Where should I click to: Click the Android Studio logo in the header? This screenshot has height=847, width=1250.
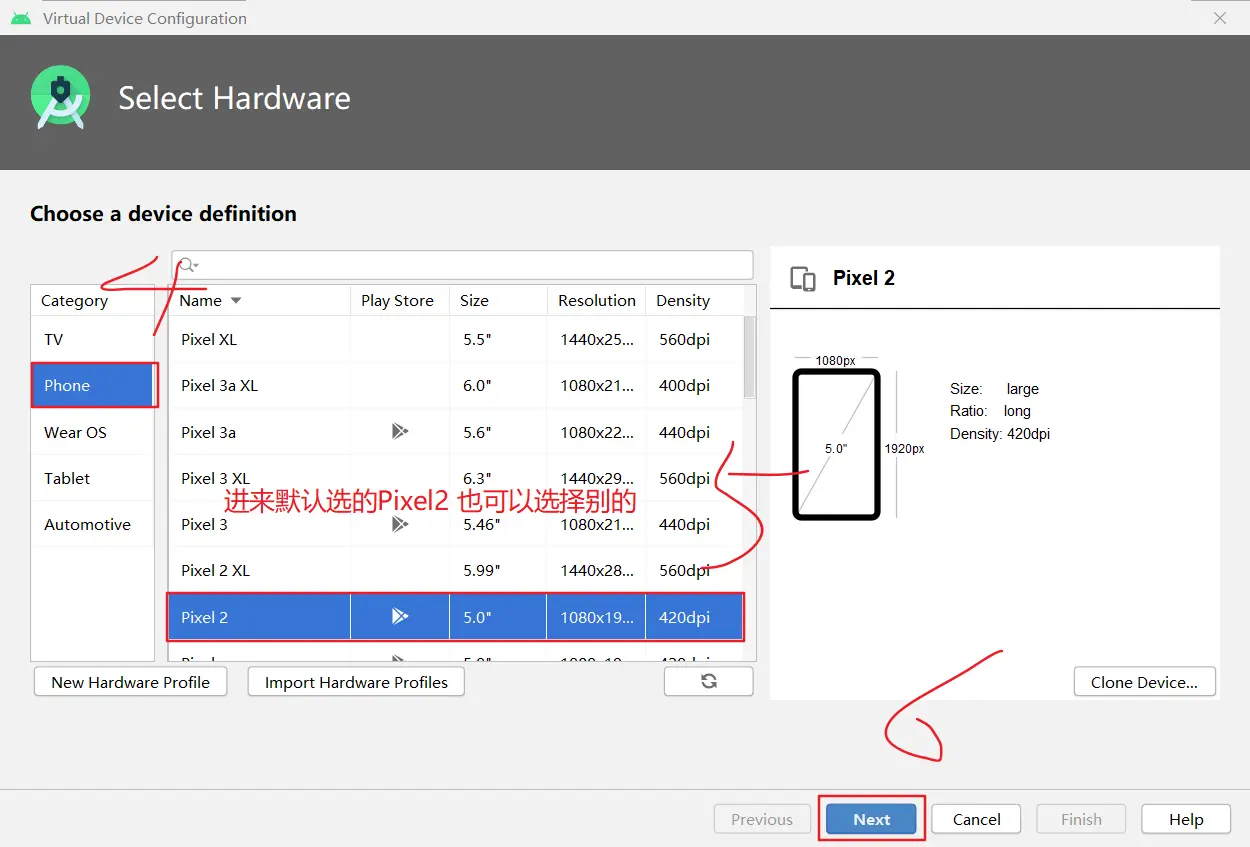tap(61, 97)
